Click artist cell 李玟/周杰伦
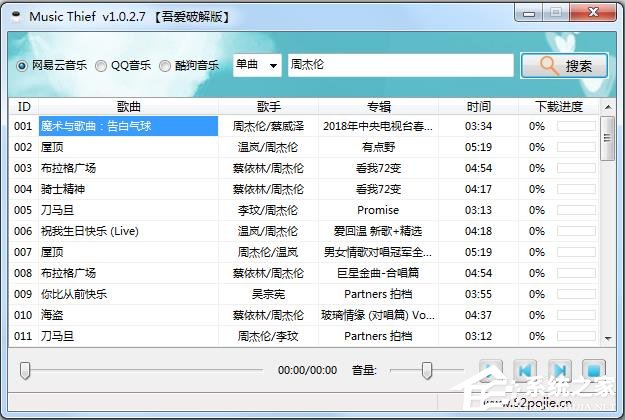This screenshot has width=625, height=420. pos(268,210)
